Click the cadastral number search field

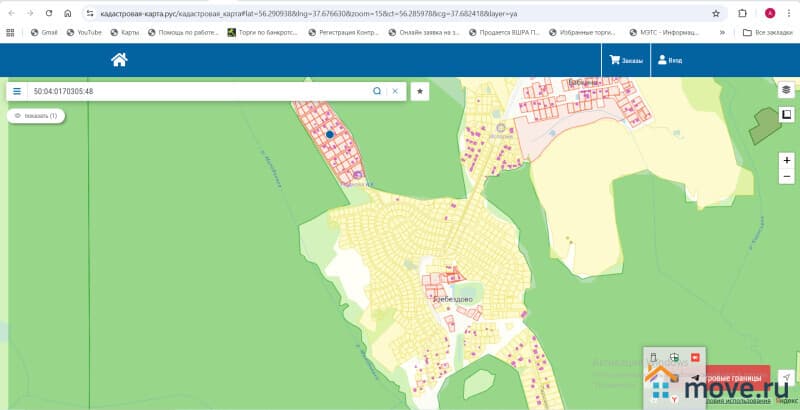[x=200, y=91]
